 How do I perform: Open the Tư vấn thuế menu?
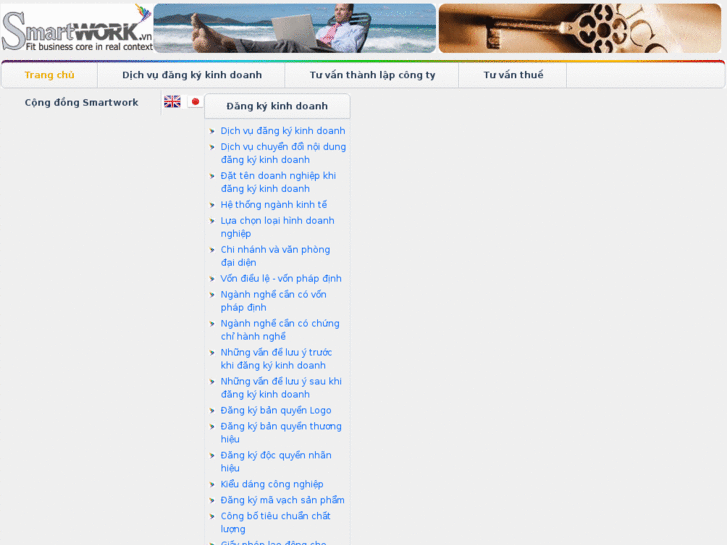tap(513, 75)
